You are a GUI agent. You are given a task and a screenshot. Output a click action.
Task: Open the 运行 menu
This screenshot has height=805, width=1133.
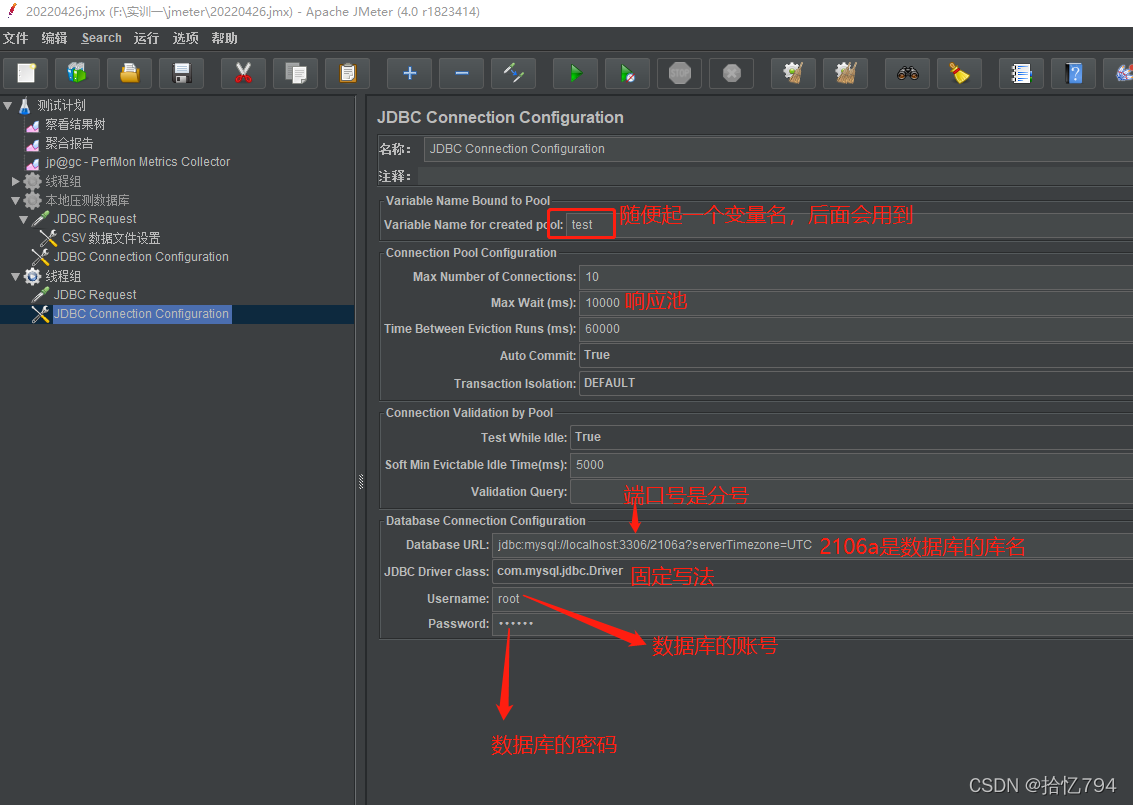[146, 38]
